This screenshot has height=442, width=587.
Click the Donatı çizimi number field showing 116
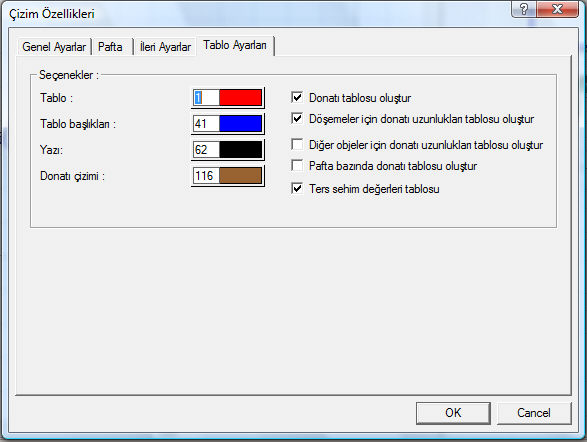206,176
